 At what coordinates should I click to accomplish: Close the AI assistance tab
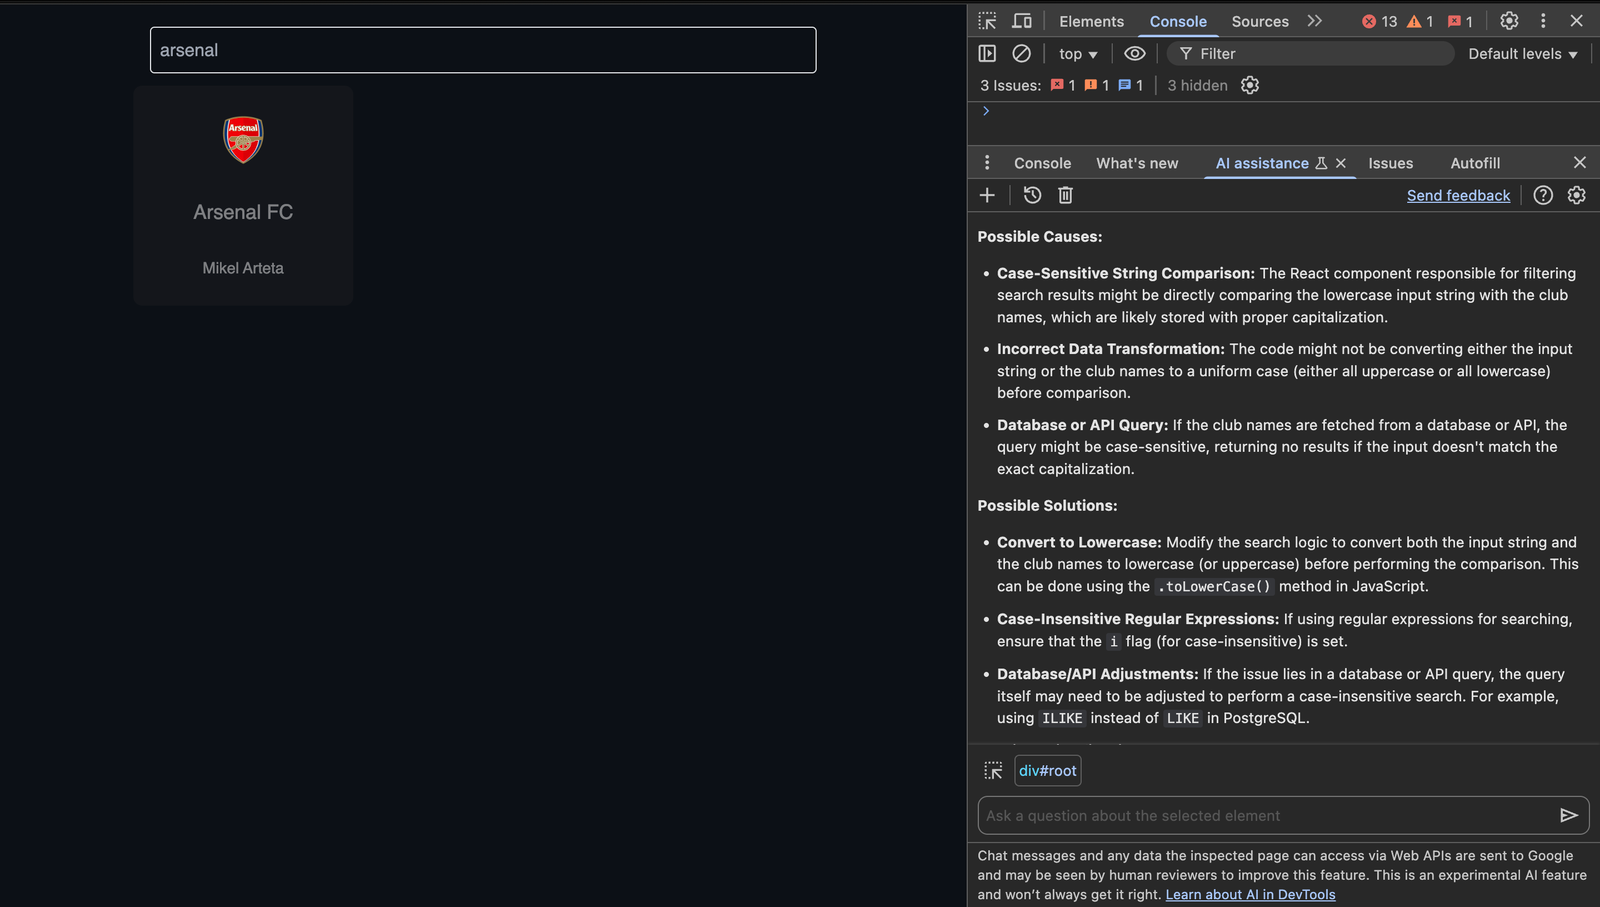pyautogui.click(x=1341, y=163)
